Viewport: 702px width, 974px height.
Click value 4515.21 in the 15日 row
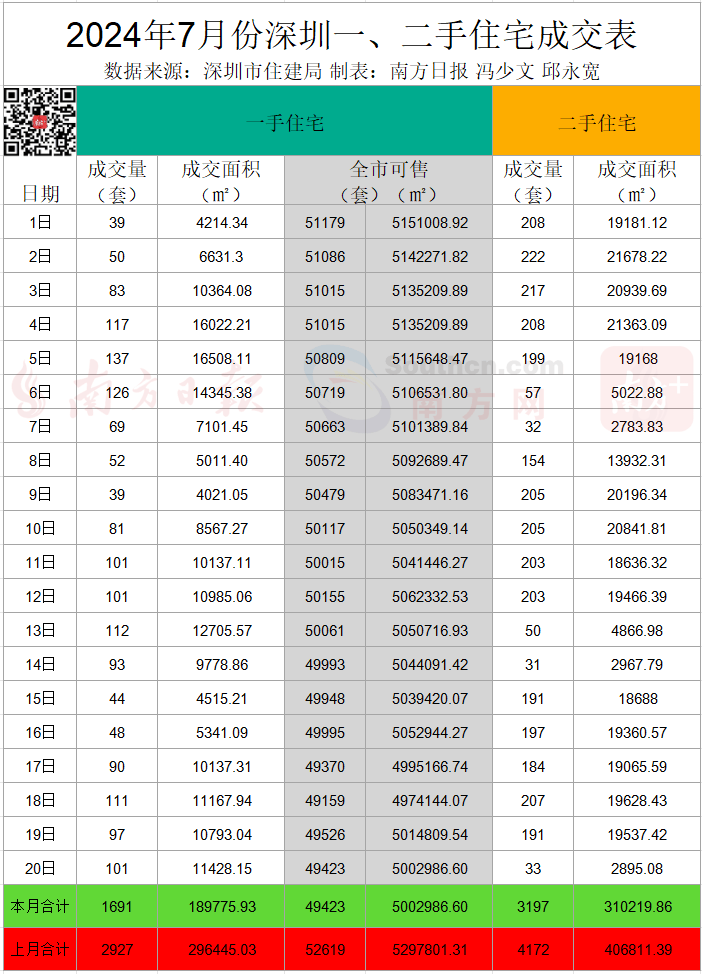point(222,699)
